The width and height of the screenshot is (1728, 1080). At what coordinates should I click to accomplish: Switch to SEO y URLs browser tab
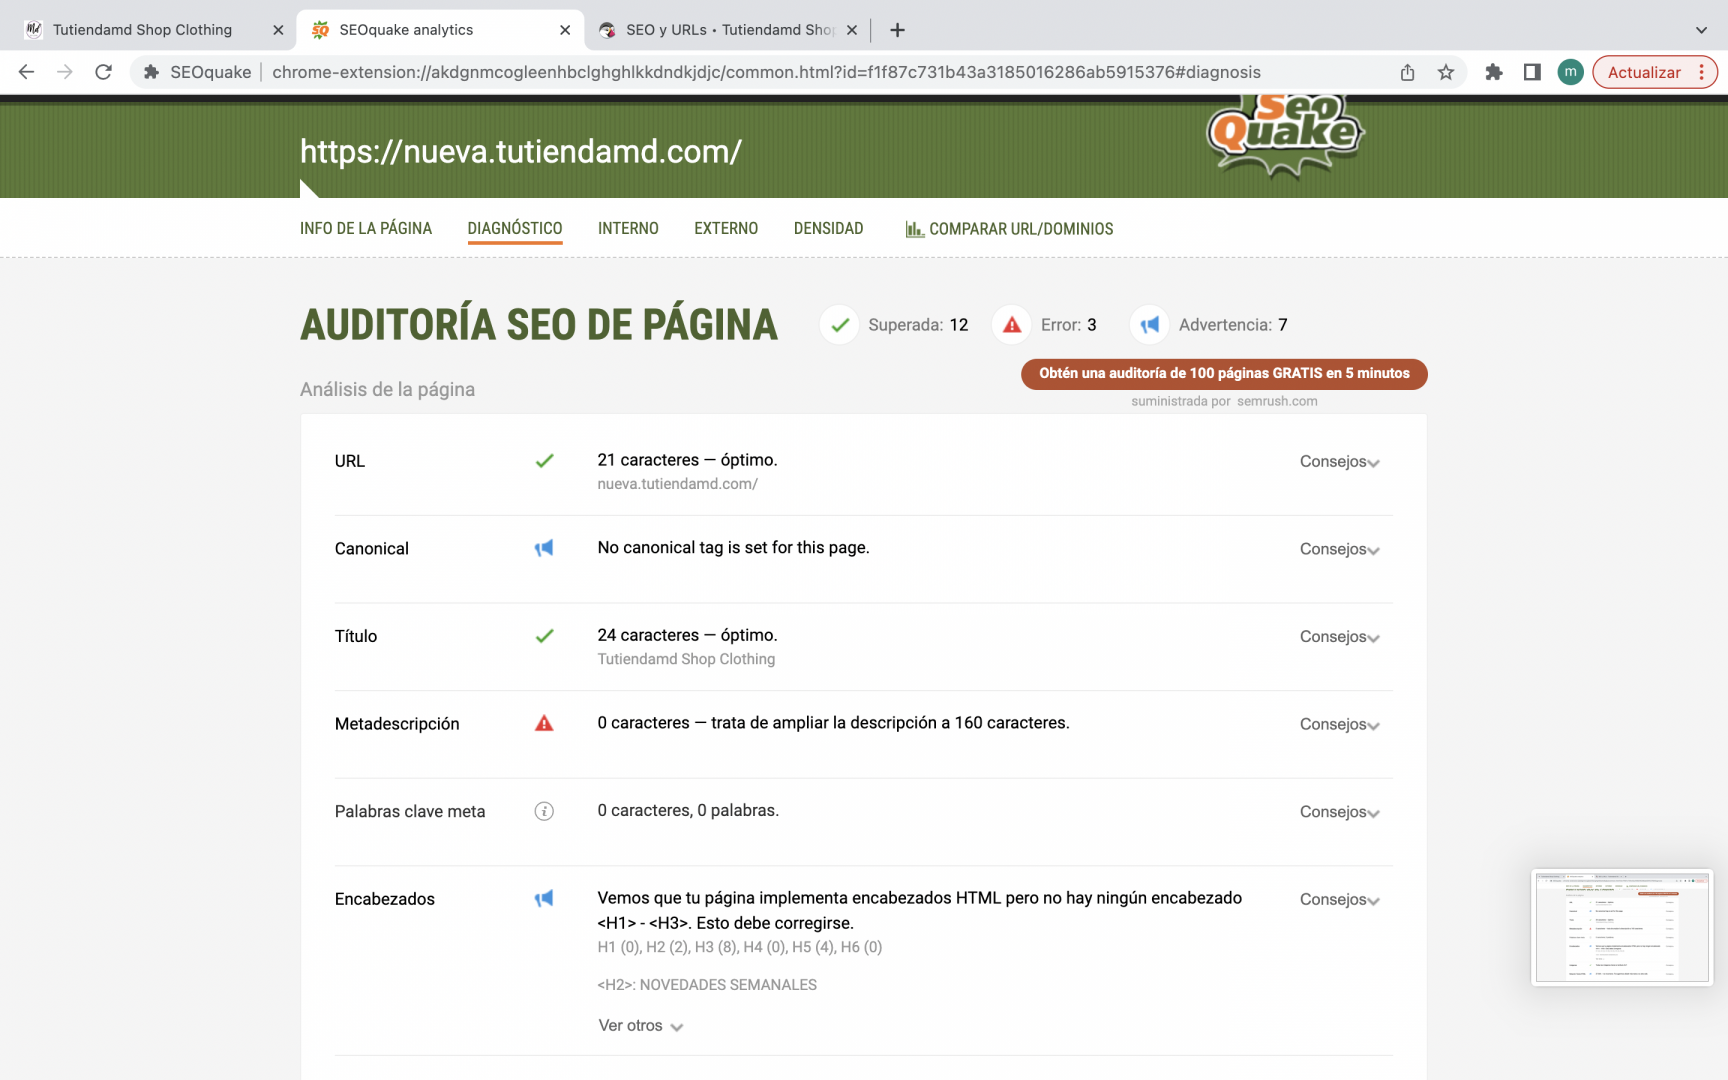[730, 30]
